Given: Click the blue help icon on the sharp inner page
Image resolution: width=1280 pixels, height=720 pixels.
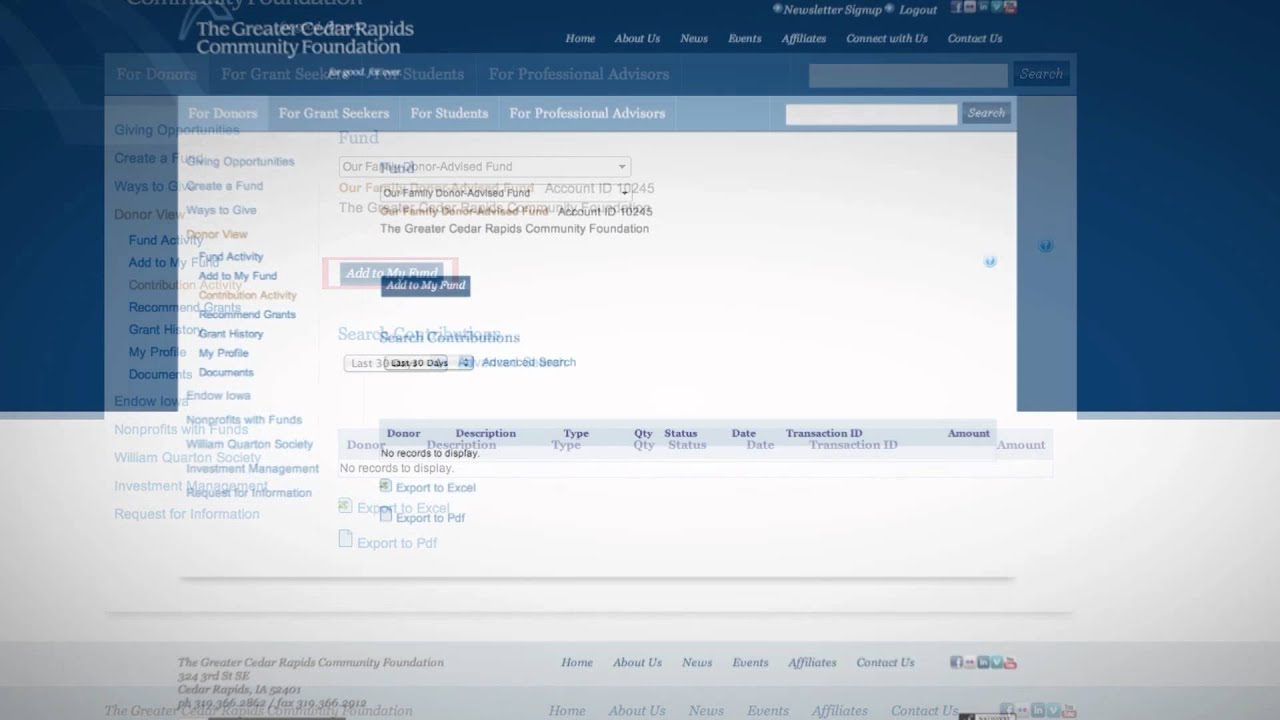Looking at the screenshot, I should coord(990,261).
